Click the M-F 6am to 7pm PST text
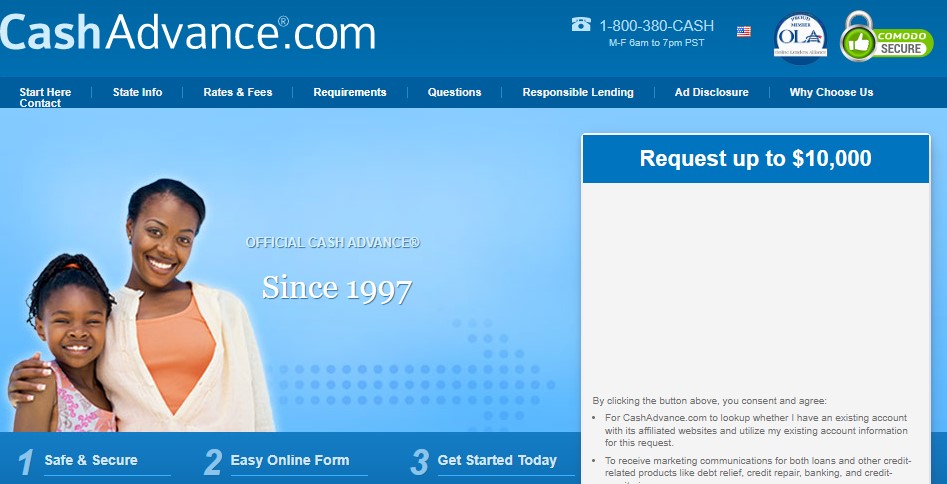 click(656, 43)
